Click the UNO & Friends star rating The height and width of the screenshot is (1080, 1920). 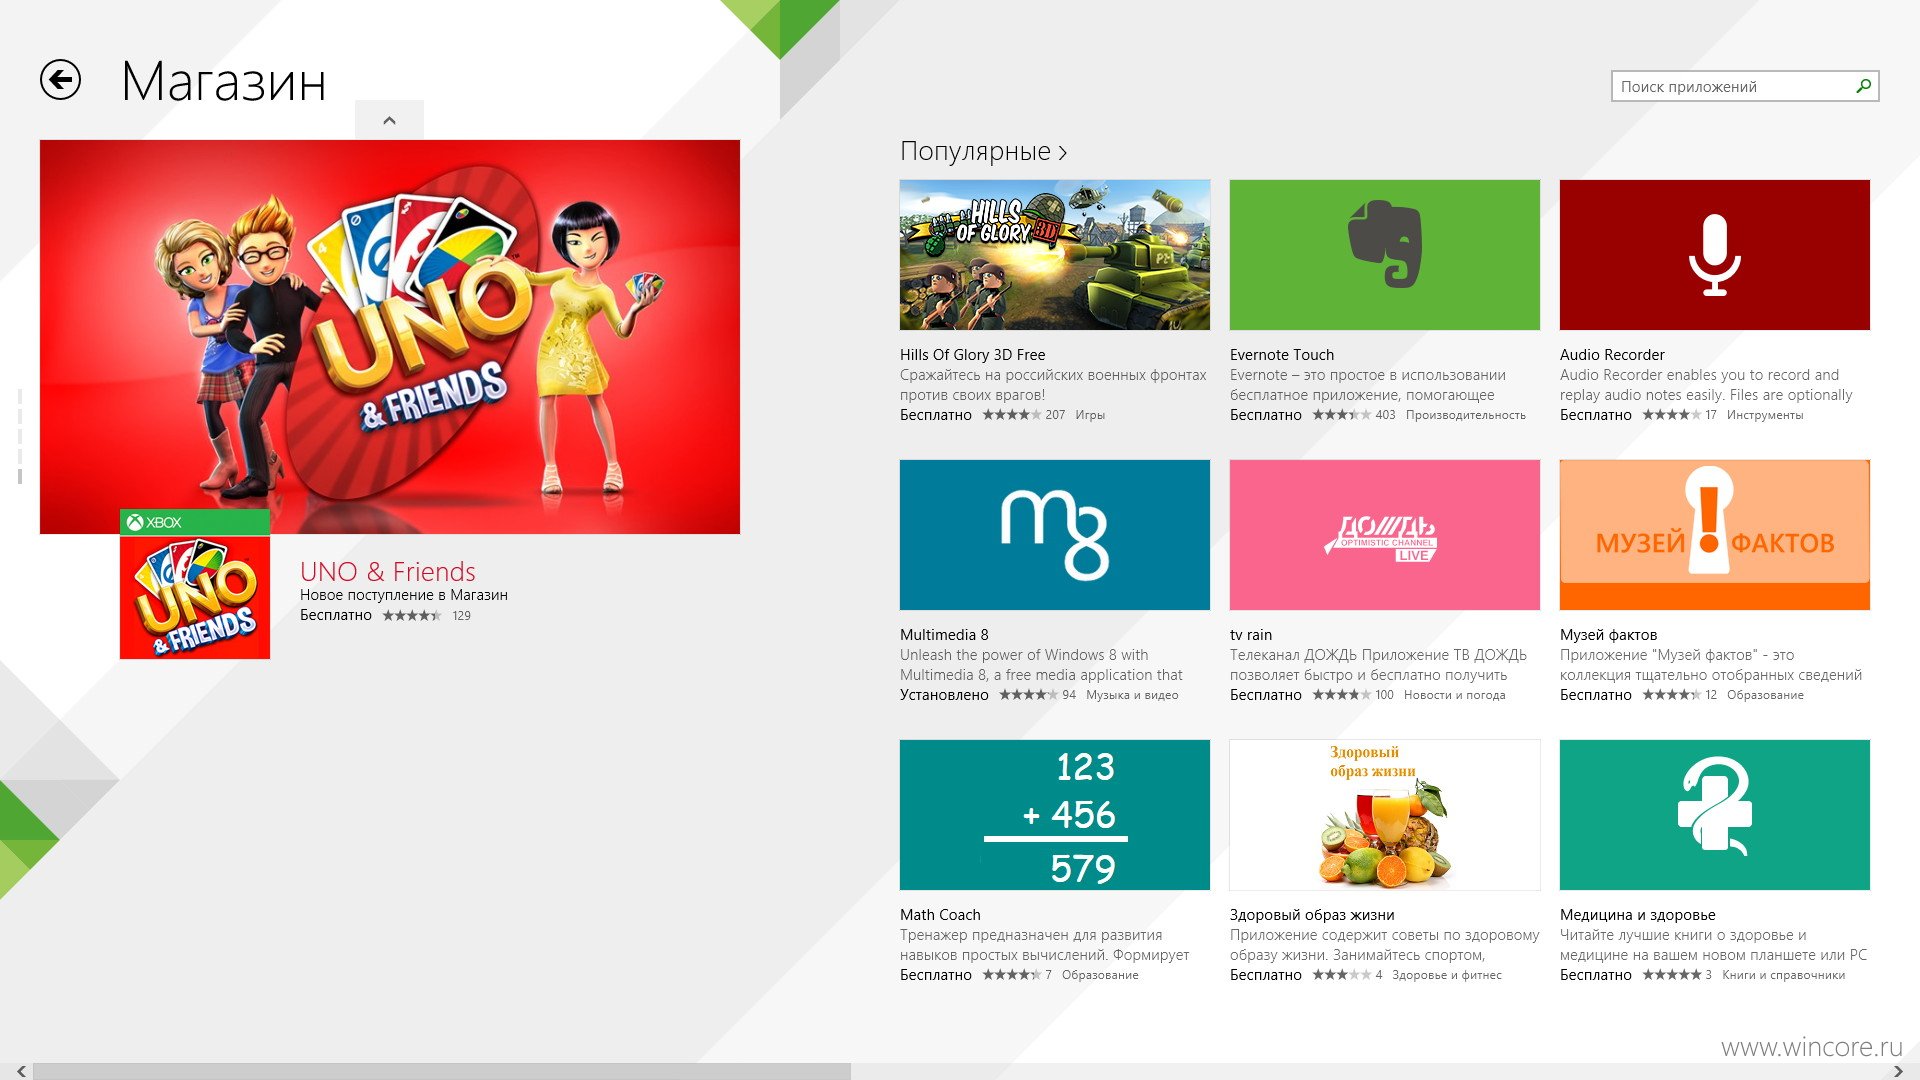pyautogui.click(x=411, y=615)
